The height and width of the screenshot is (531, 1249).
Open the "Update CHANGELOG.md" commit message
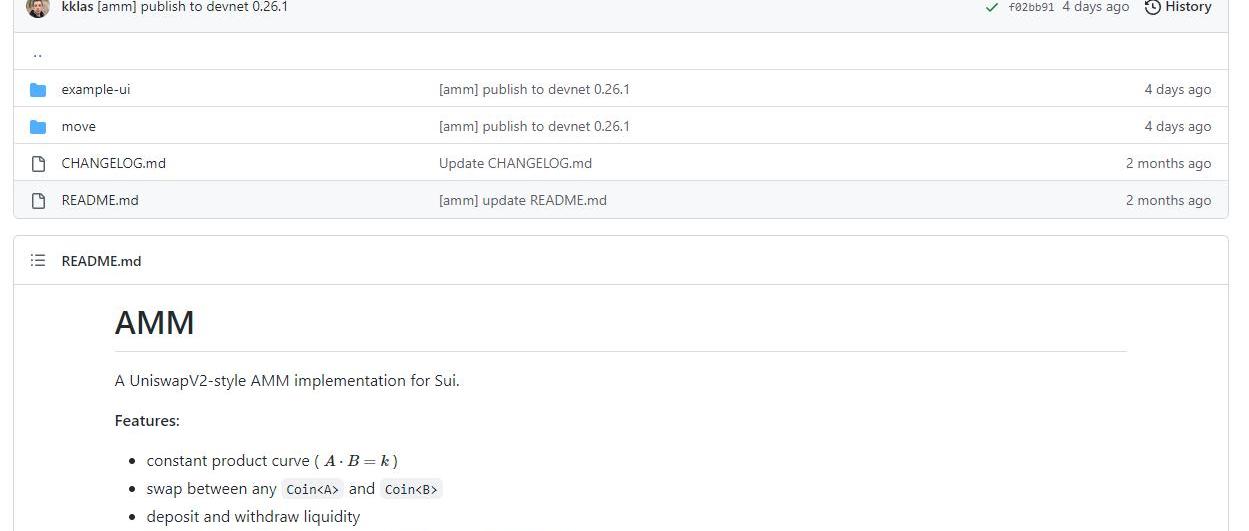click(x=515, y=164)
